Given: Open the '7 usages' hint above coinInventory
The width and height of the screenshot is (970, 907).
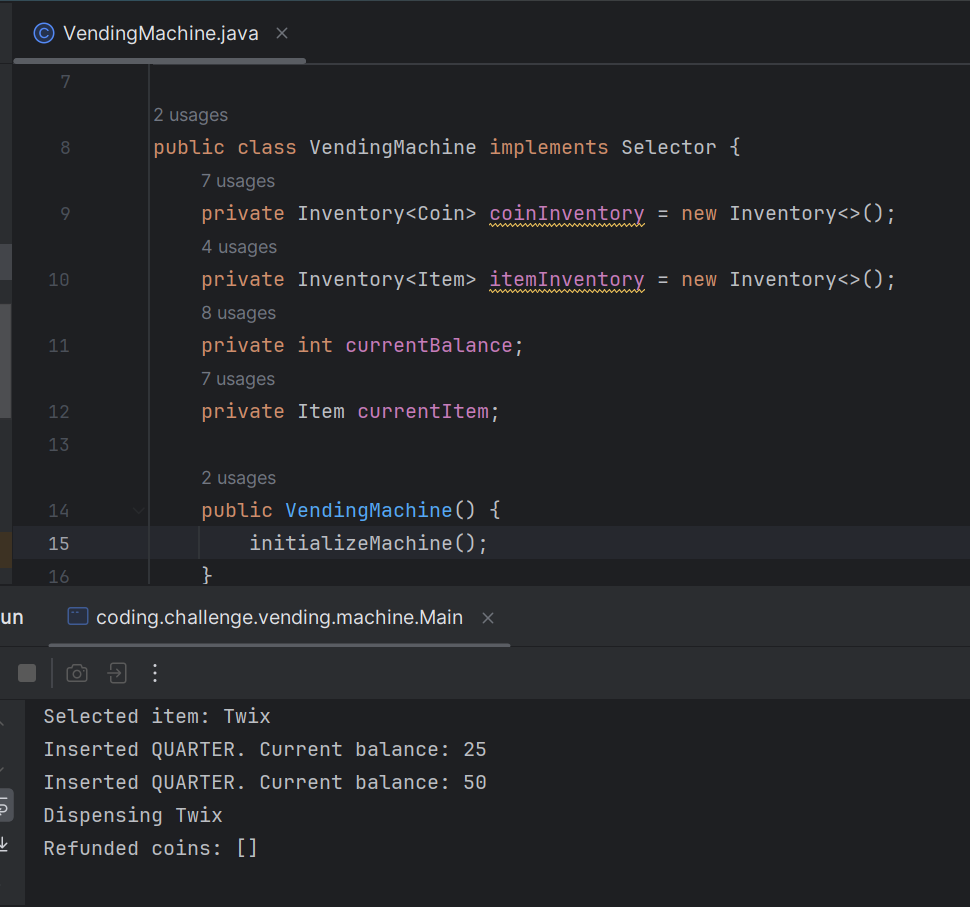Looking at the screenshot, I should (238, 181).
